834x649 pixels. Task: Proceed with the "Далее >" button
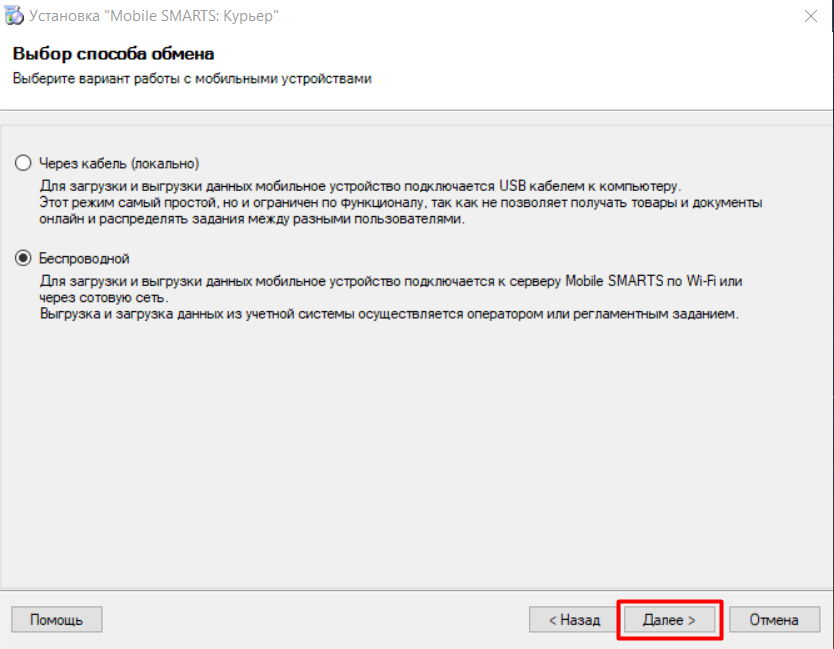click(669, 620)
